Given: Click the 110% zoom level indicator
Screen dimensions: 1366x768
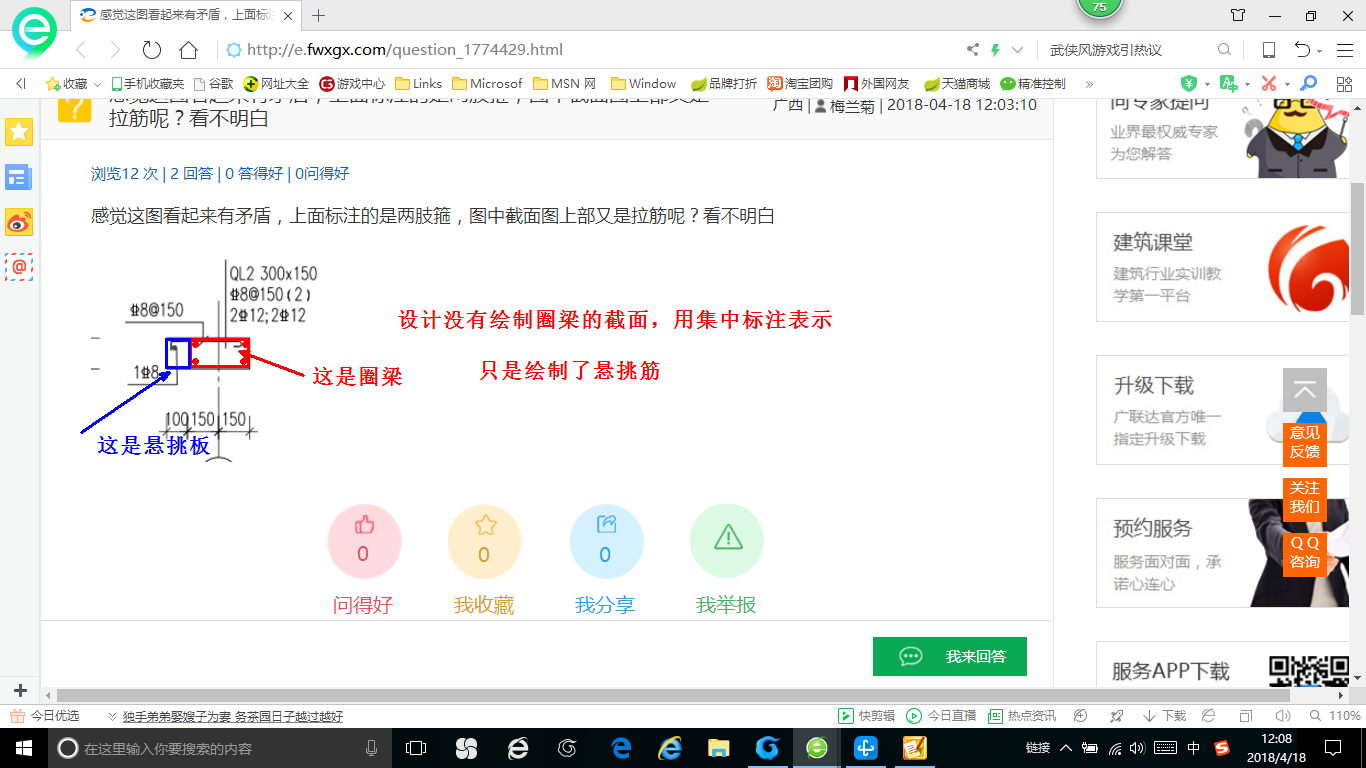Looking at the screenshot, I should [x=1335, y=716].
